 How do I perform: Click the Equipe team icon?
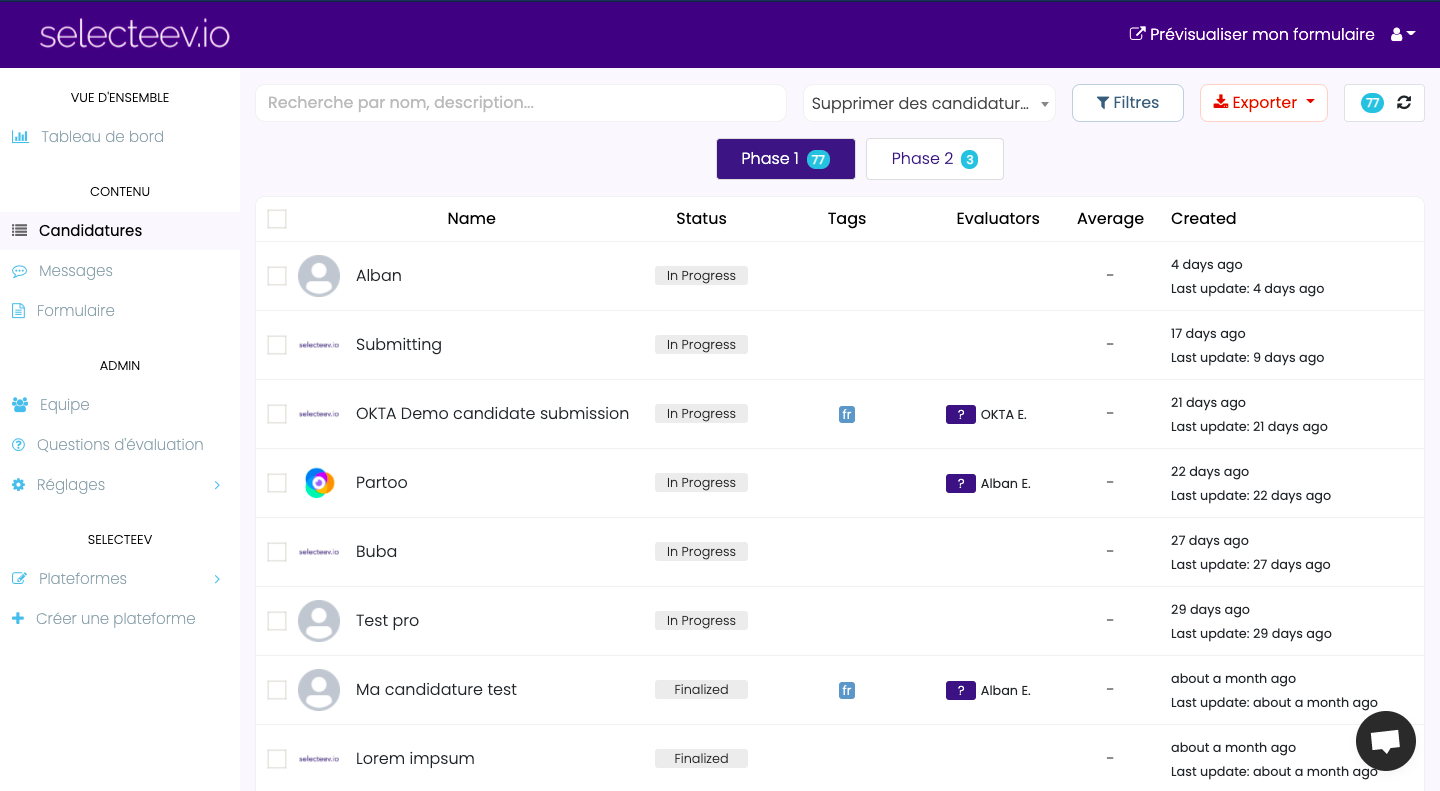pos(20,405)
